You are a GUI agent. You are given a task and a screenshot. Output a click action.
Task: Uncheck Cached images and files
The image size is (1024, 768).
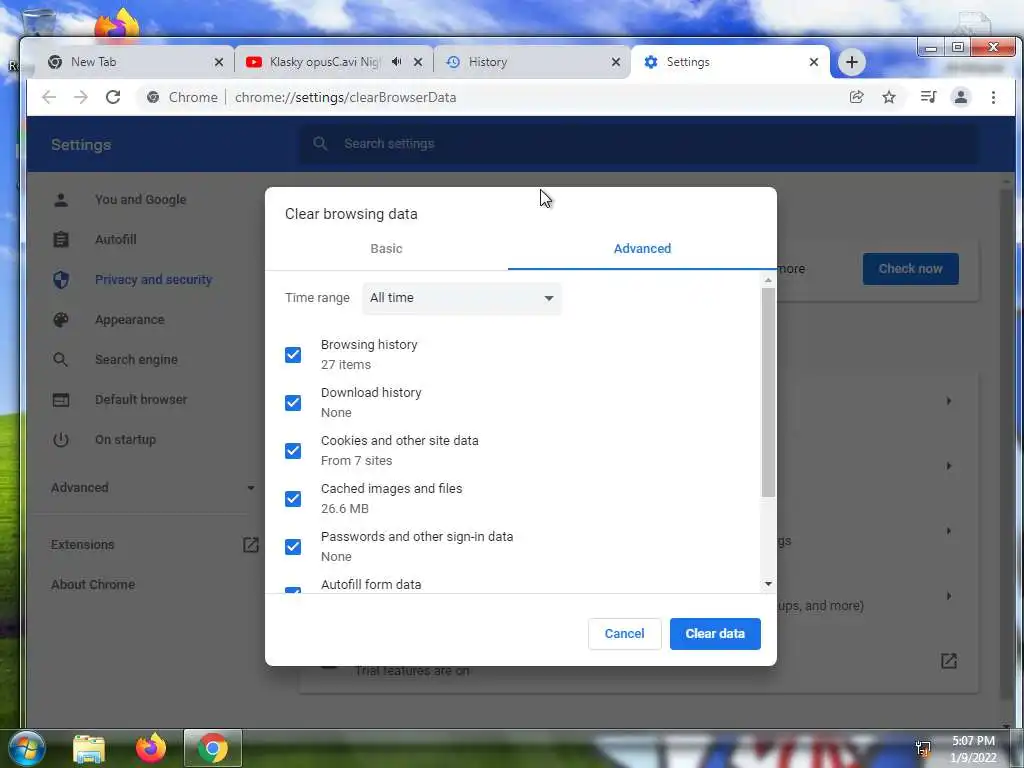[x=293, y=499]
